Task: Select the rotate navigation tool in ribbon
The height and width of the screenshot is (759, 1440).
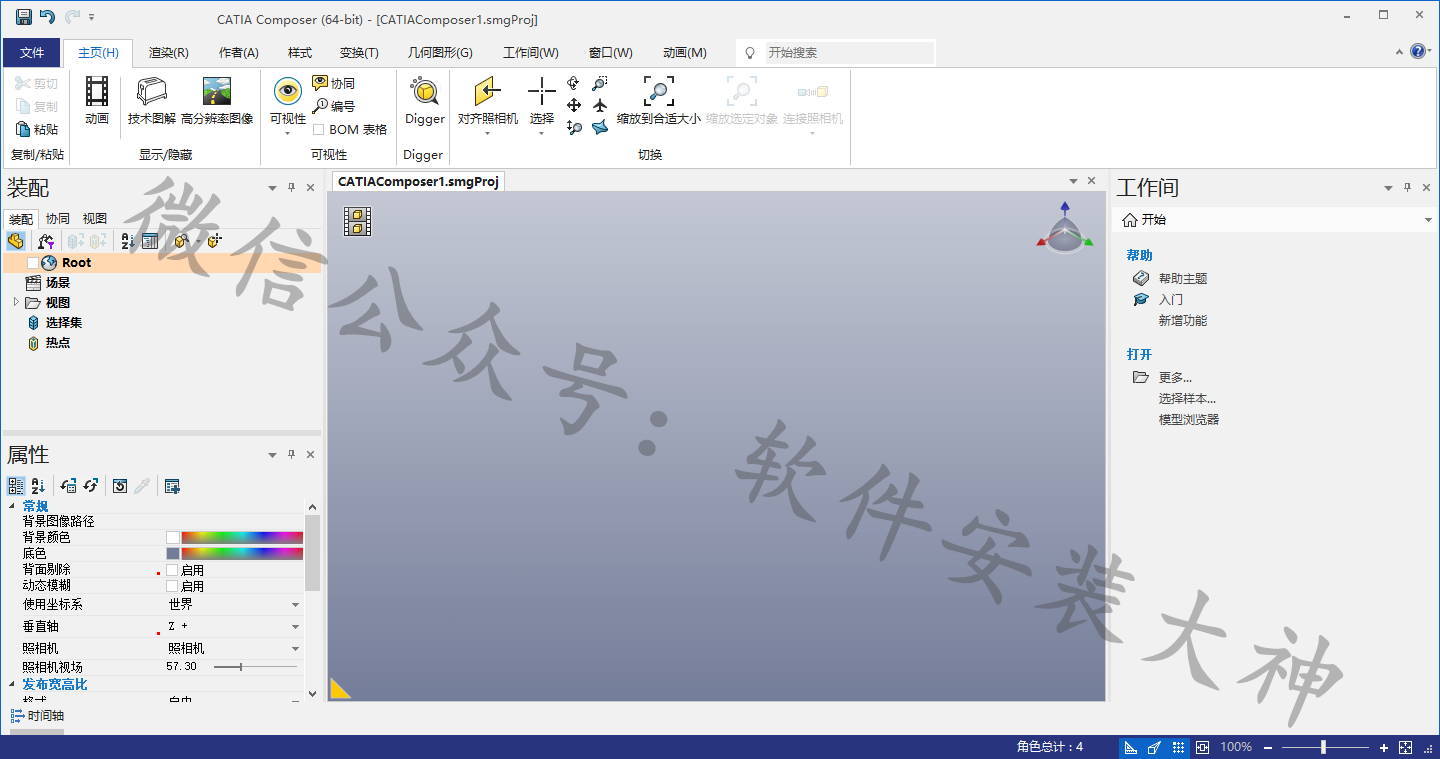Action: tap(574, 83)
